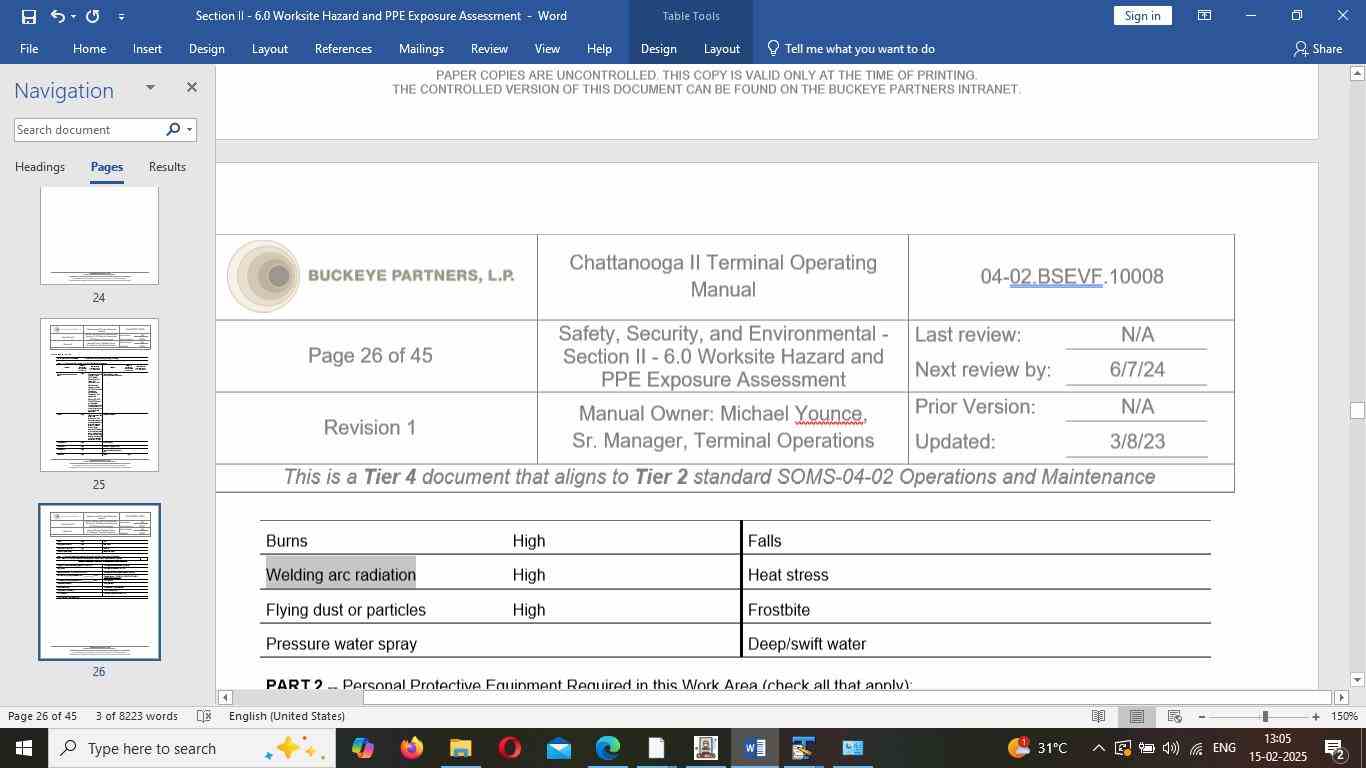Open the Insert ribbon tab

pyautogui.click(x=147, y=48)
